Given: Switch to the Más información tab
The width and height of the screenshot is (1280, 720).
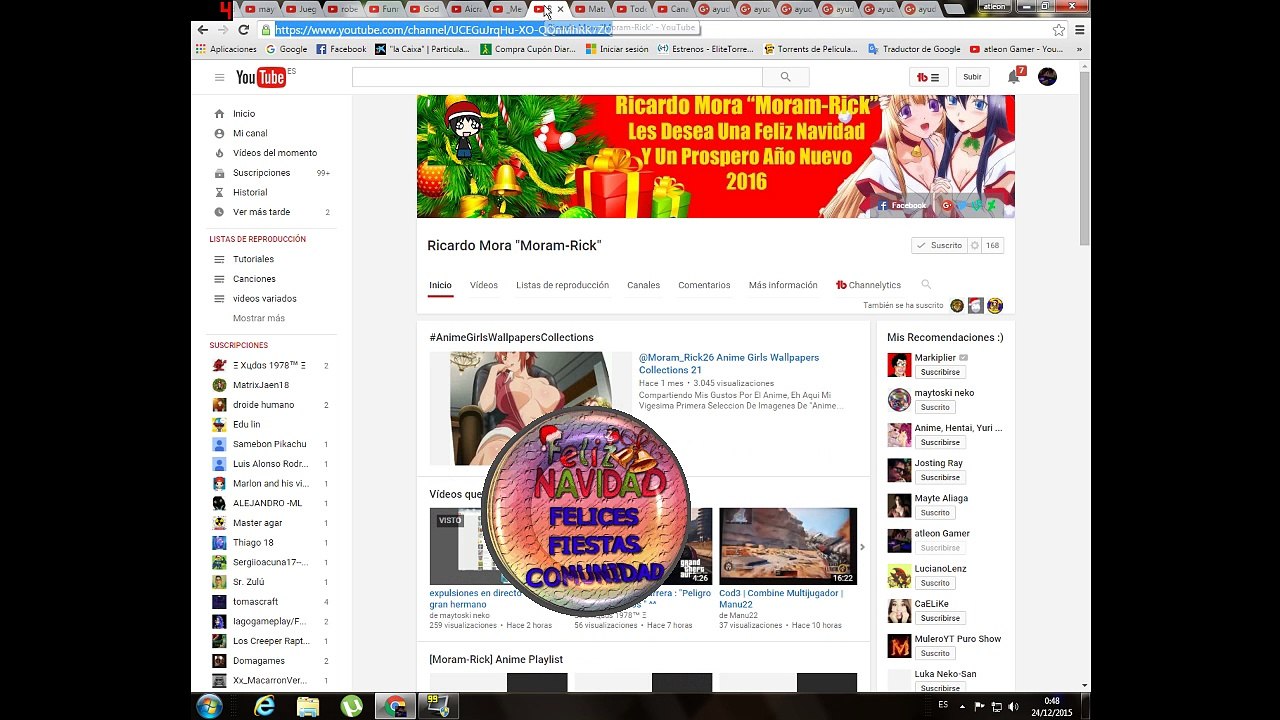Looking at the screenshot, I should pyautogui.click(x=783, y=285).
